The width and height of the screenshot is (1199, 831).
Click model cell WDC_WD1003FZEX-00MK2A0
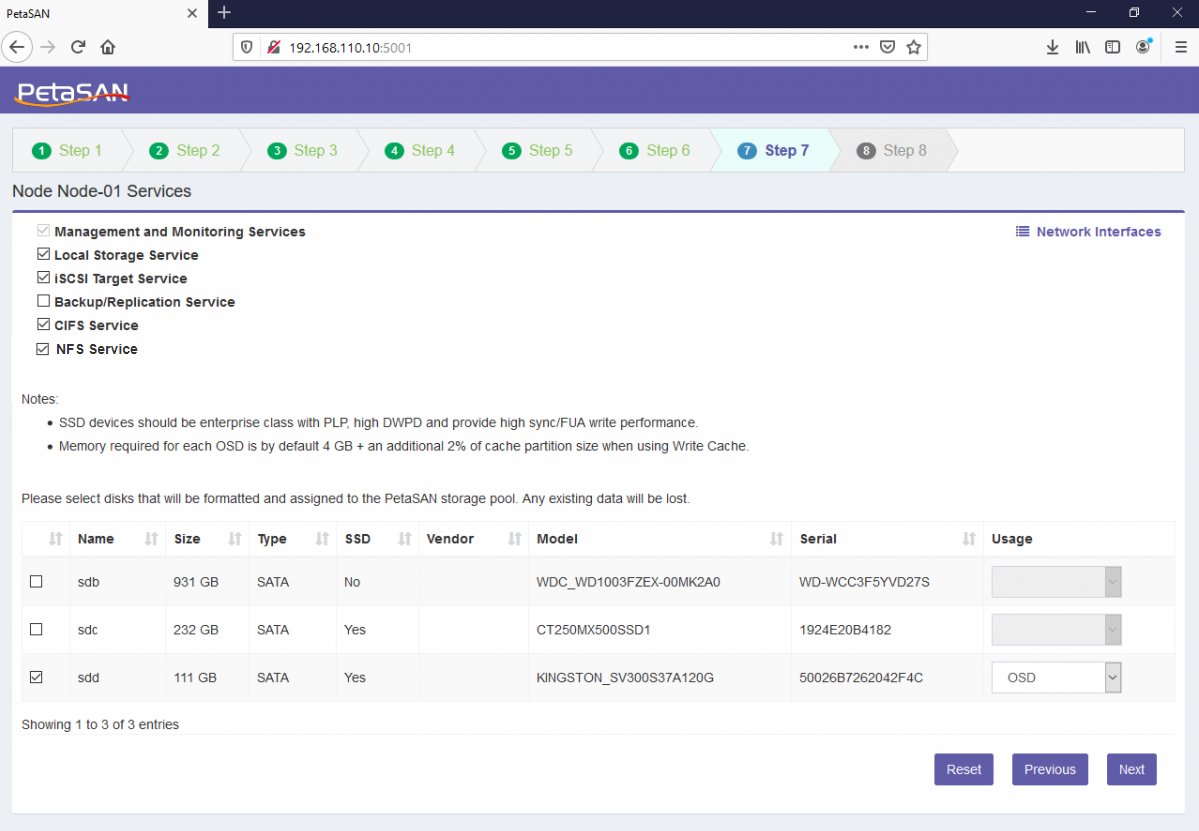coord(629,582)
